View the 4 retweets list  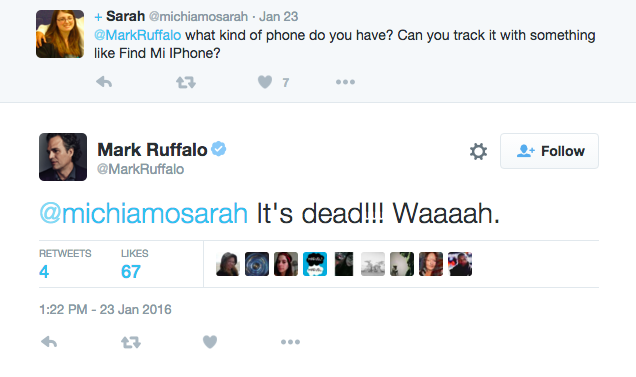[x=65, y=264]
